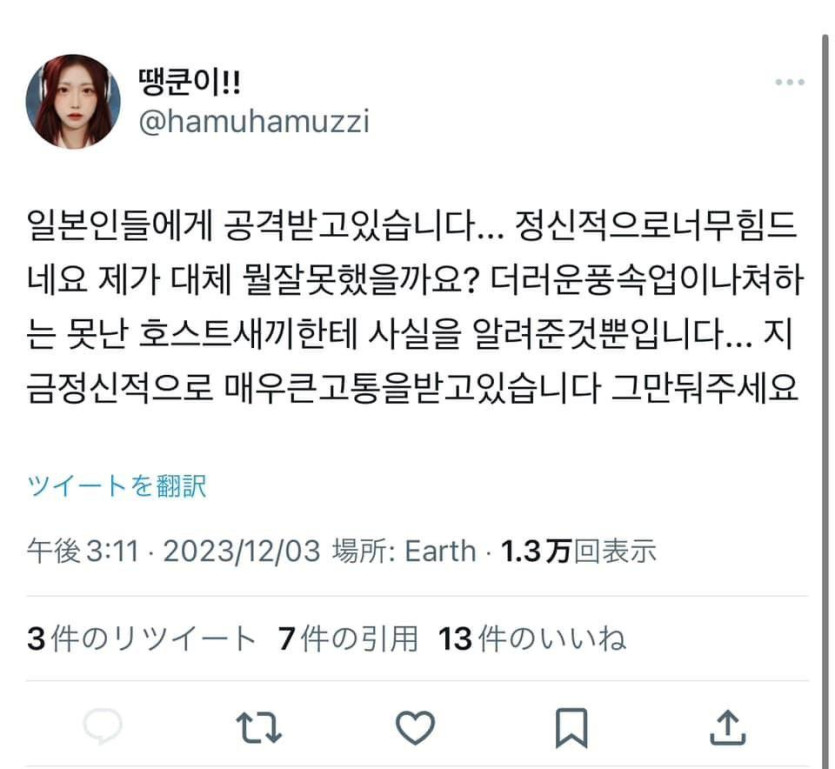Click the reply speech bubble icon
Viewport: 835px width, 769px height.
click(x=103, y=726)
